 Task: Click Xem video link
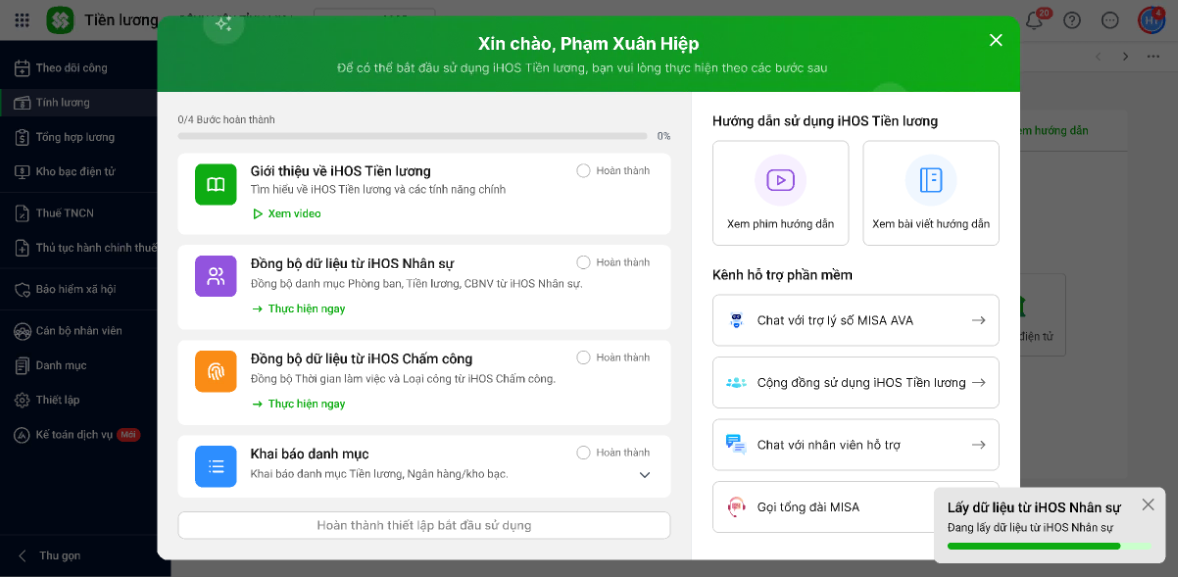[286, 214]
